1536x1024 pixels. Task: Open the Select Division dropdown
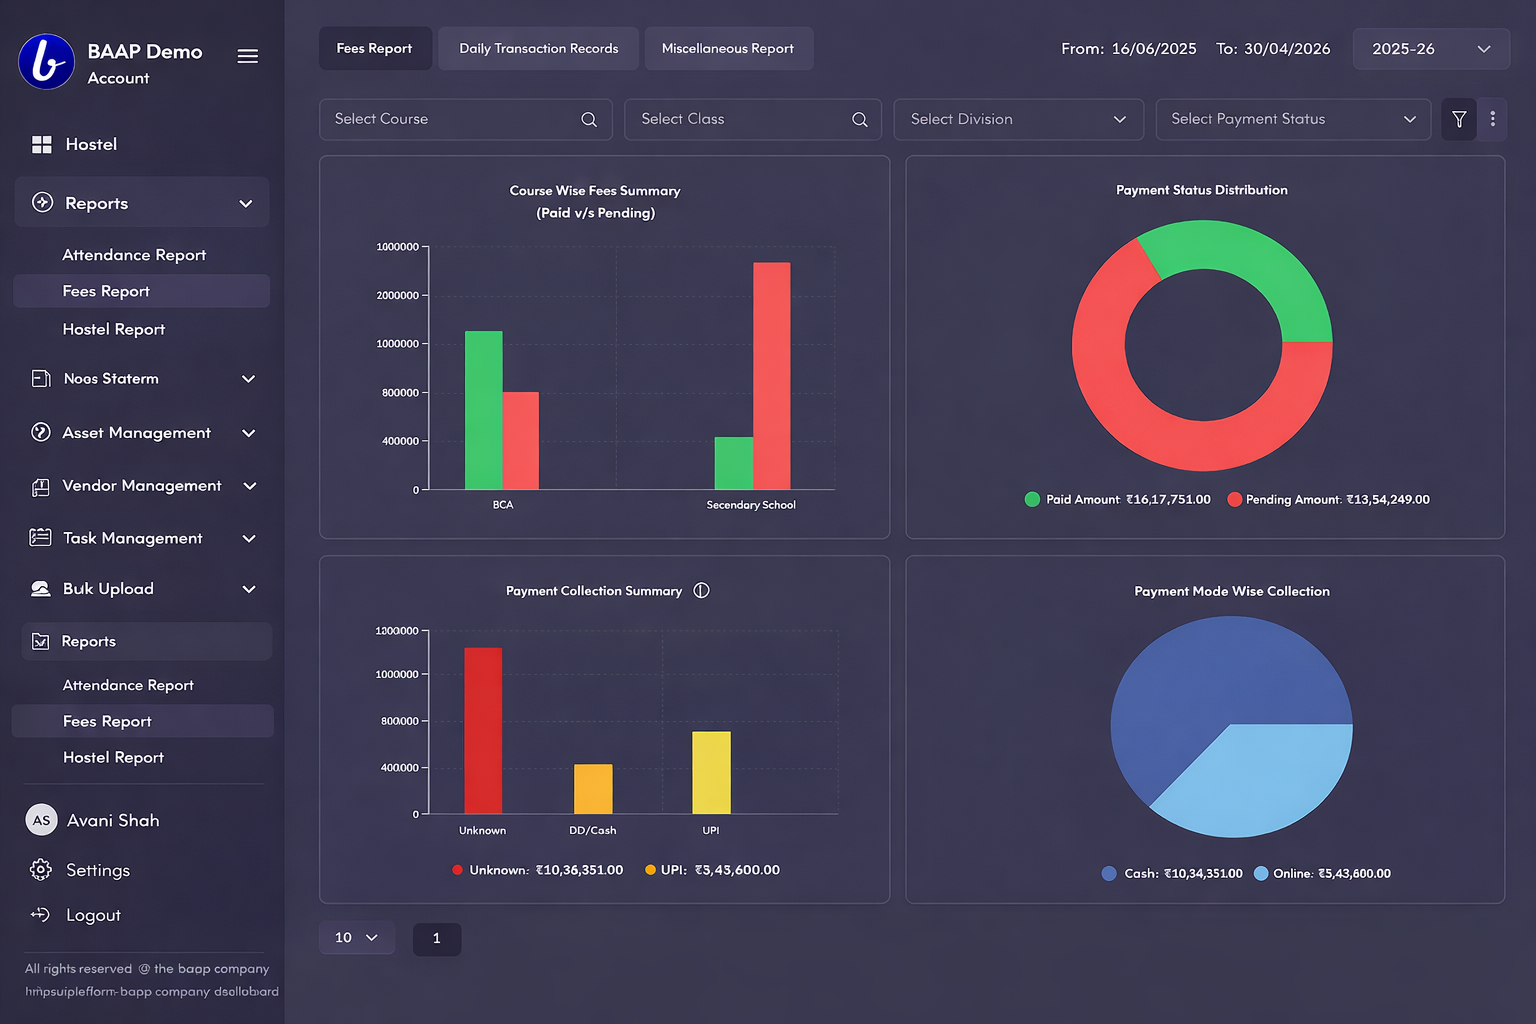point(1018,119)
